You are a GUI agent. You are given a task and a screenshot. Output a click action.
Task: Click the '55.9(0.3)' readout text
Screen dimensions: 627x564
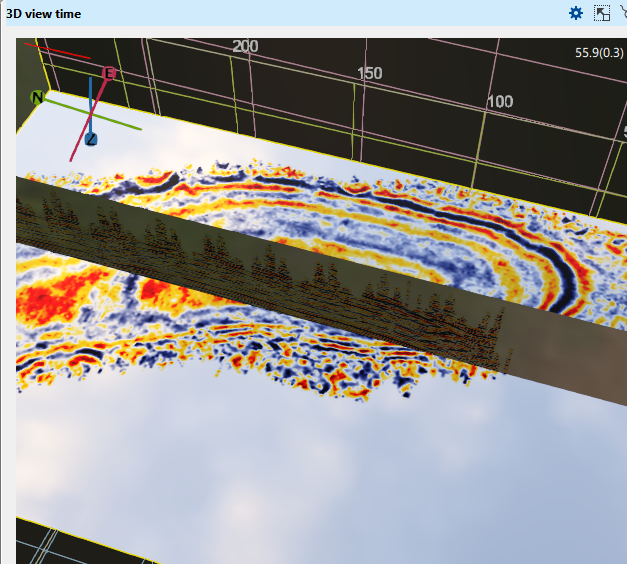click(x=599, y=53)
